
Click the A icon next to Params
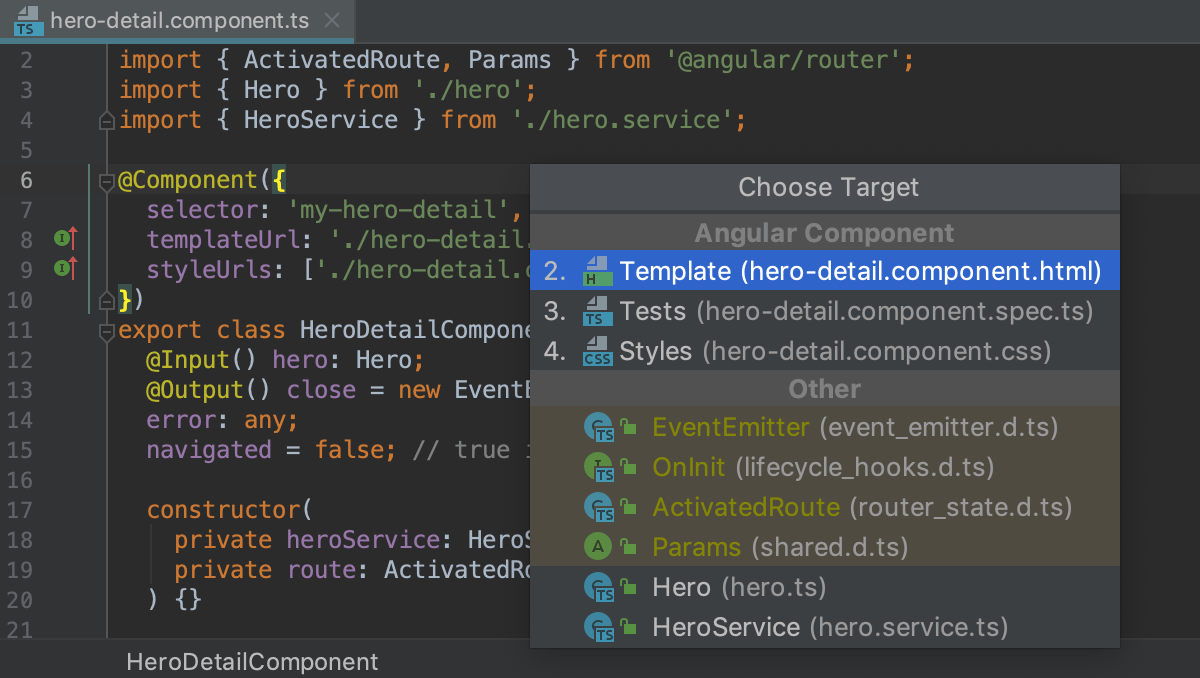click(597, 547)
